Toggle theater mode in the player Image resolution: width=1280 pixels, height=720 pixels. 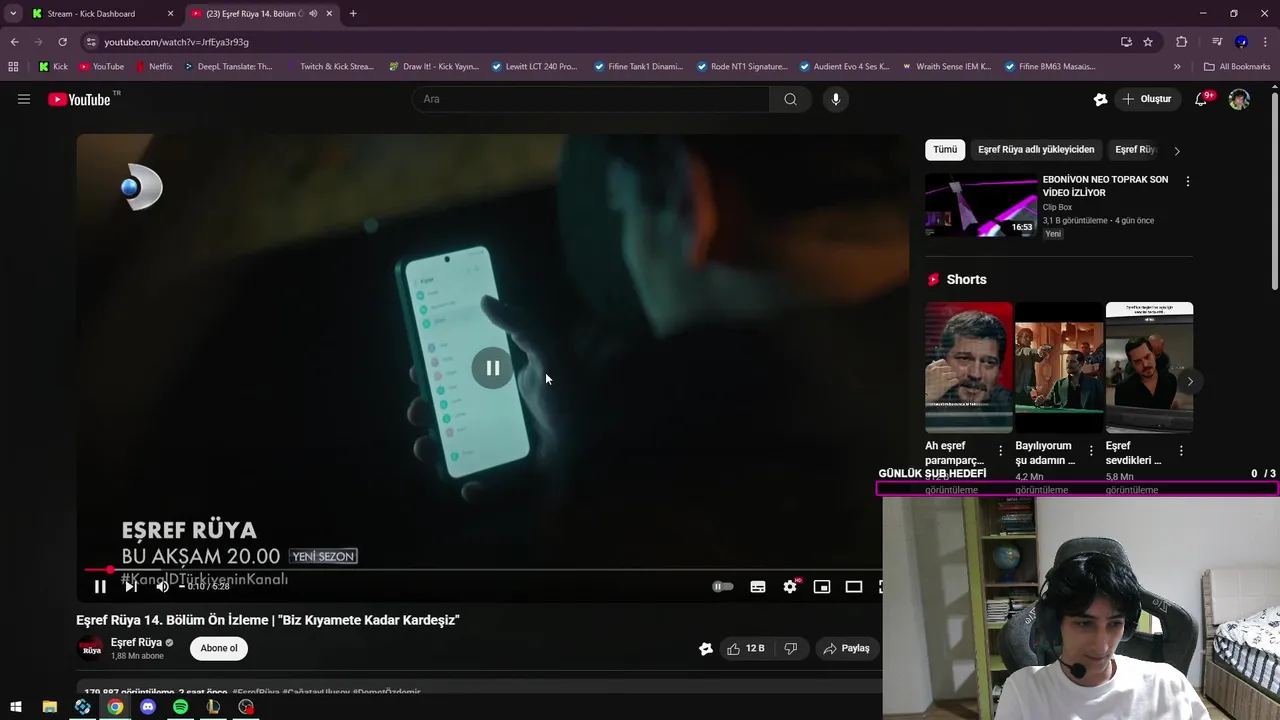coord(854,587)
